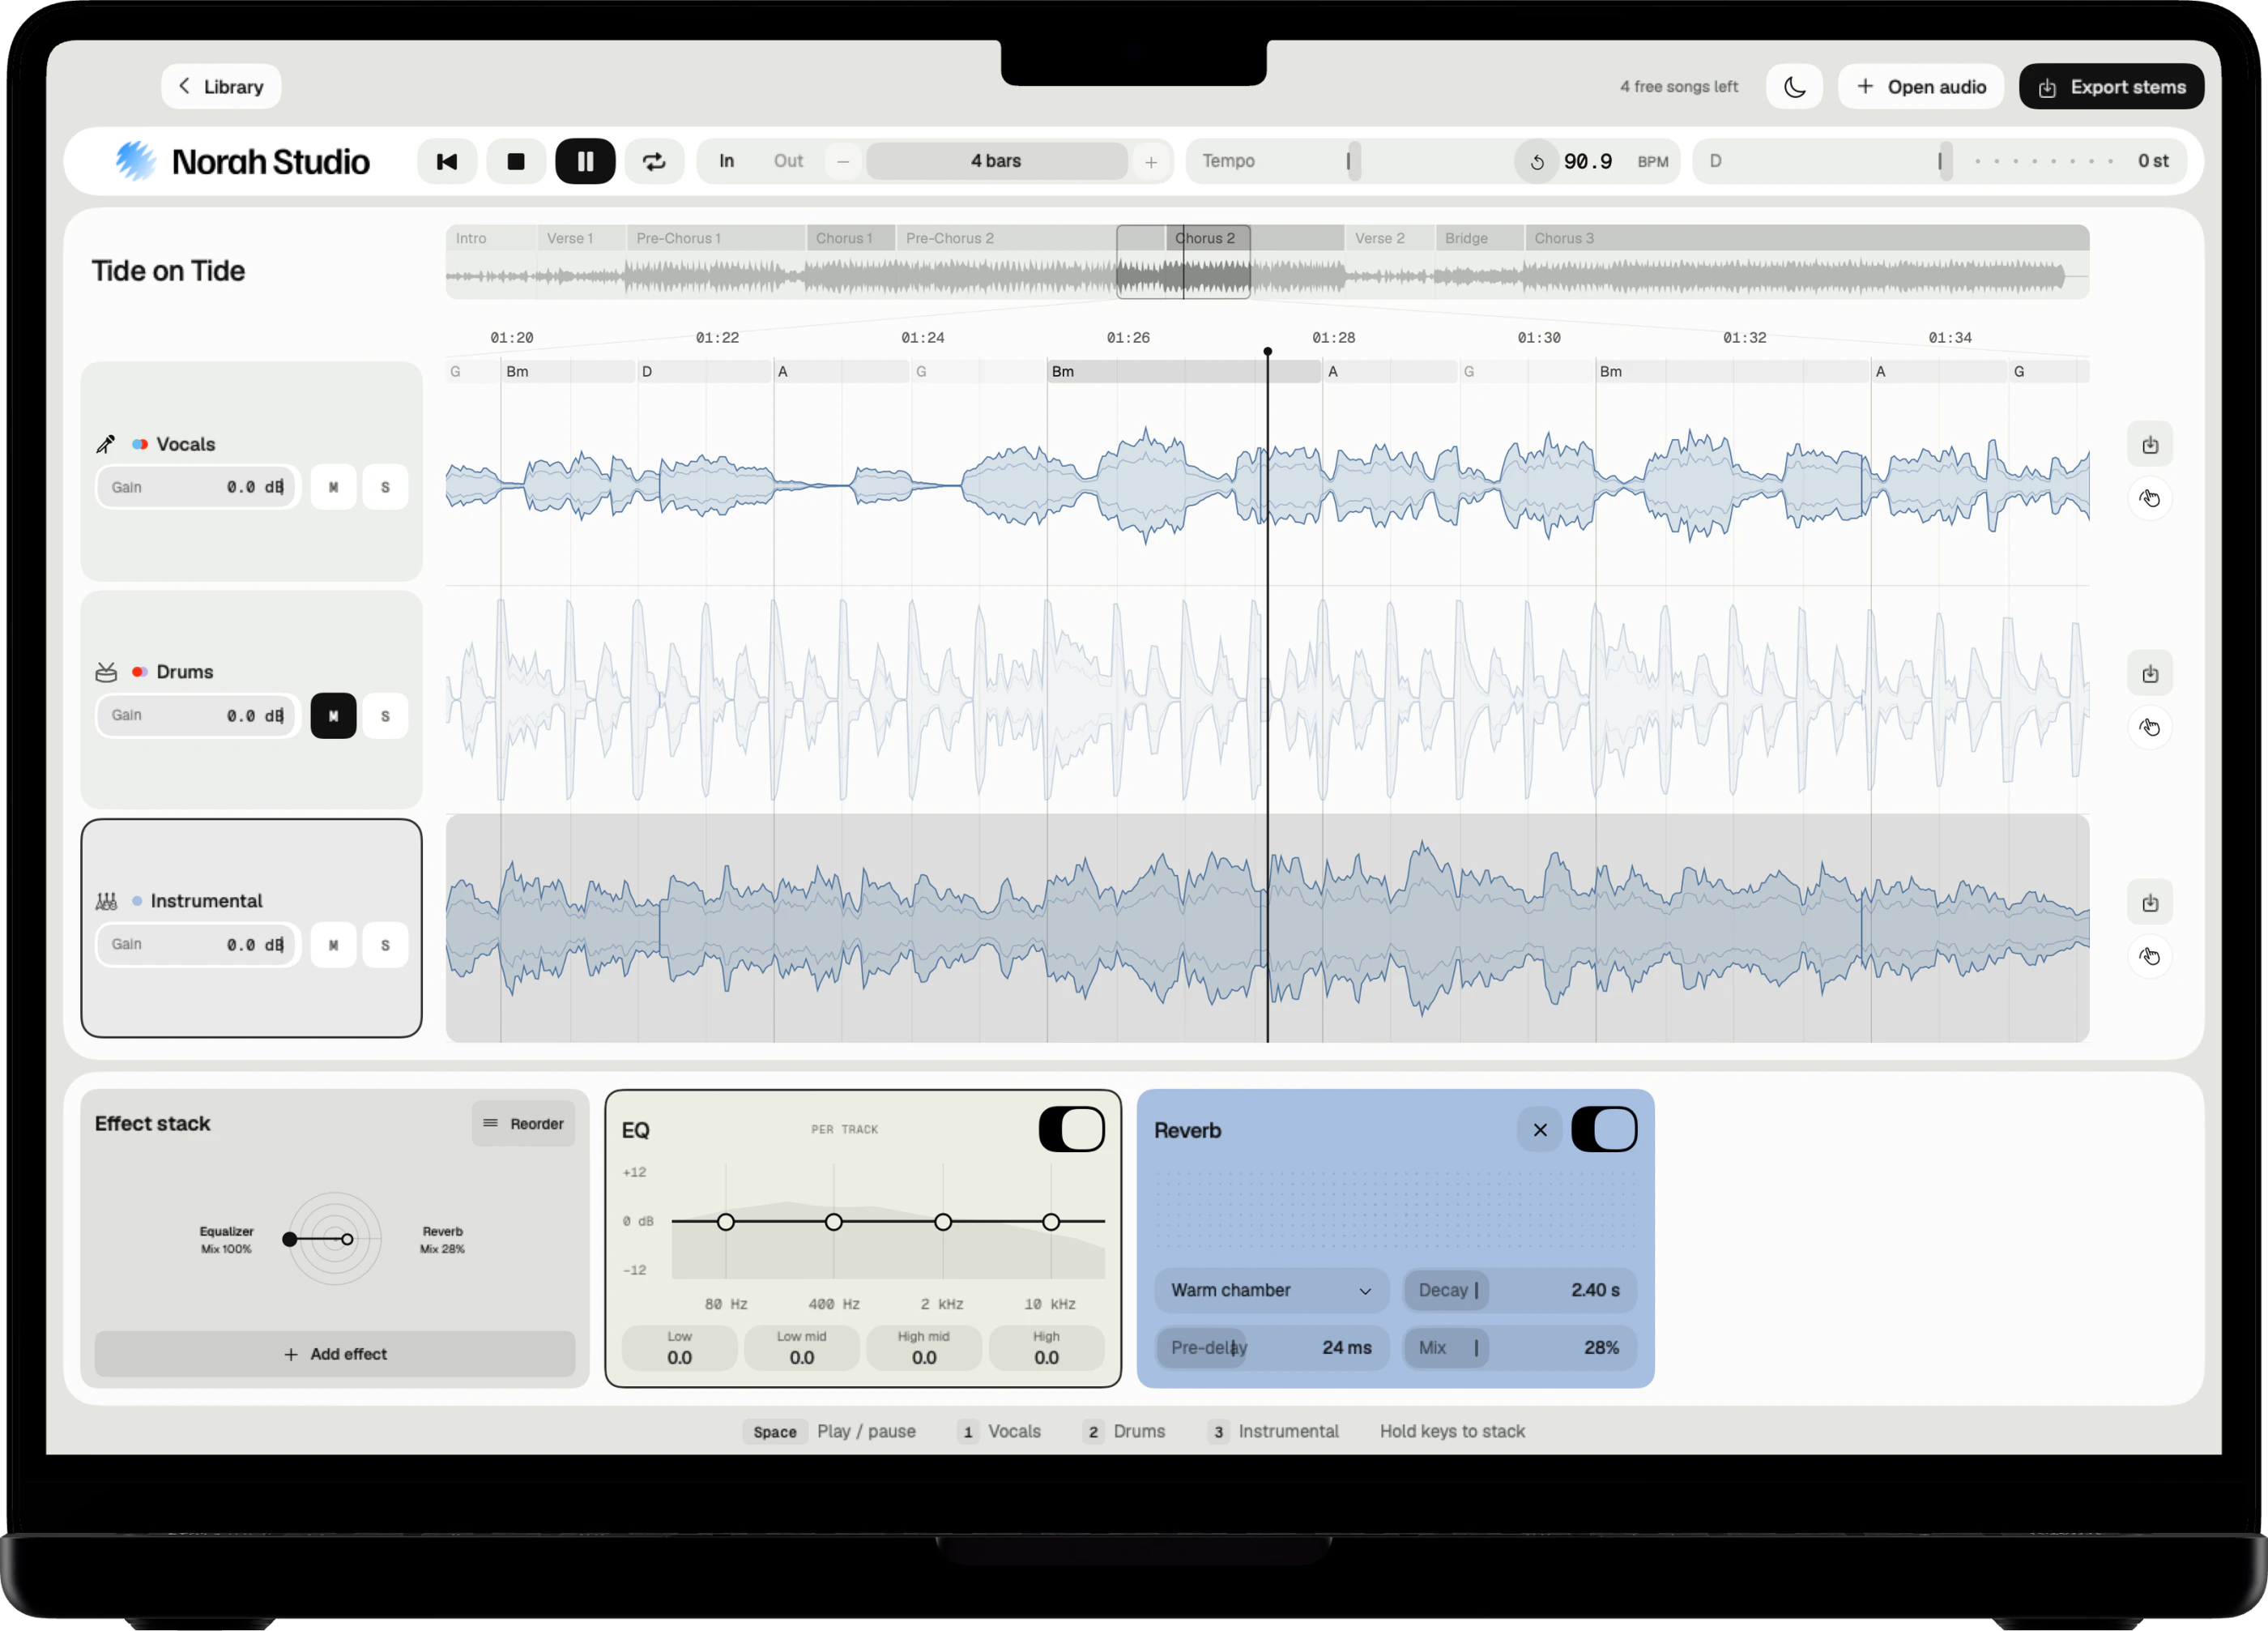Skip back to the song start
Screen dimensions: 2268x1631
pos(446,161)
